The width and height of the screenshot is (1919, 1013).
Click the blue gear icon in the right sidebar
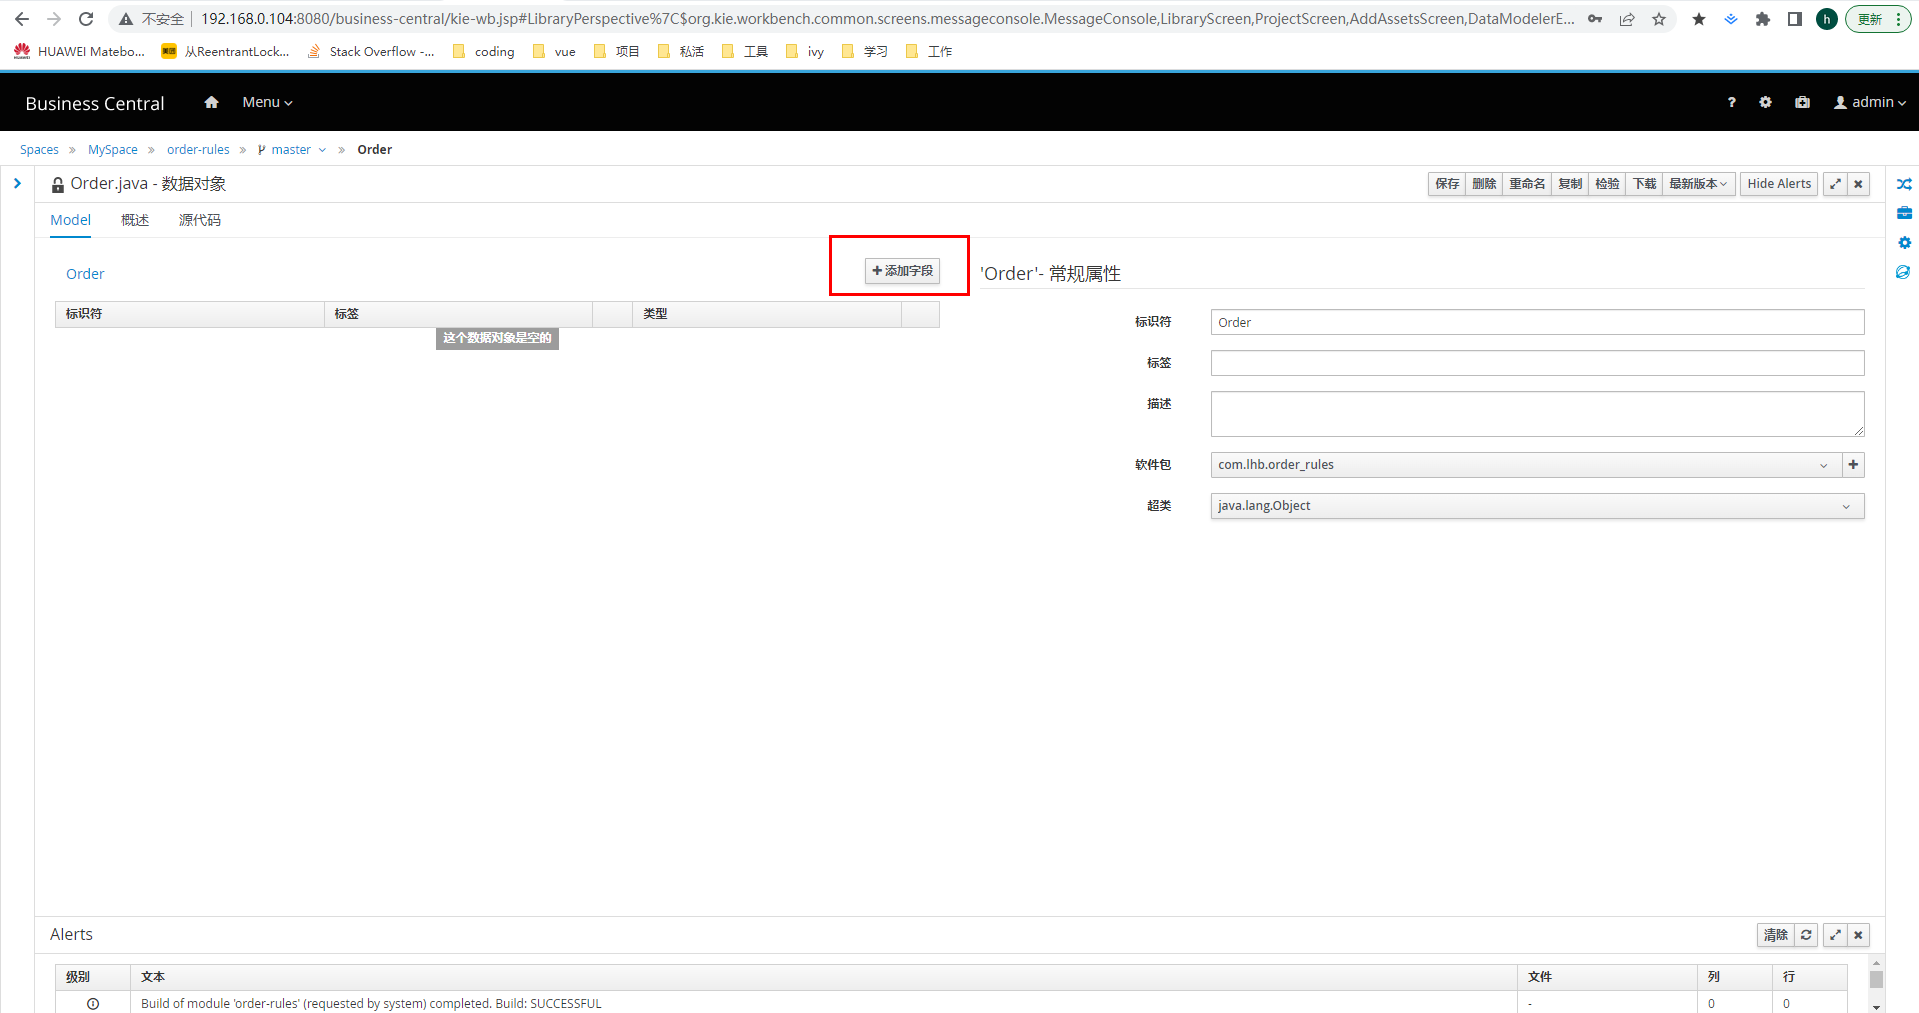1904,243
